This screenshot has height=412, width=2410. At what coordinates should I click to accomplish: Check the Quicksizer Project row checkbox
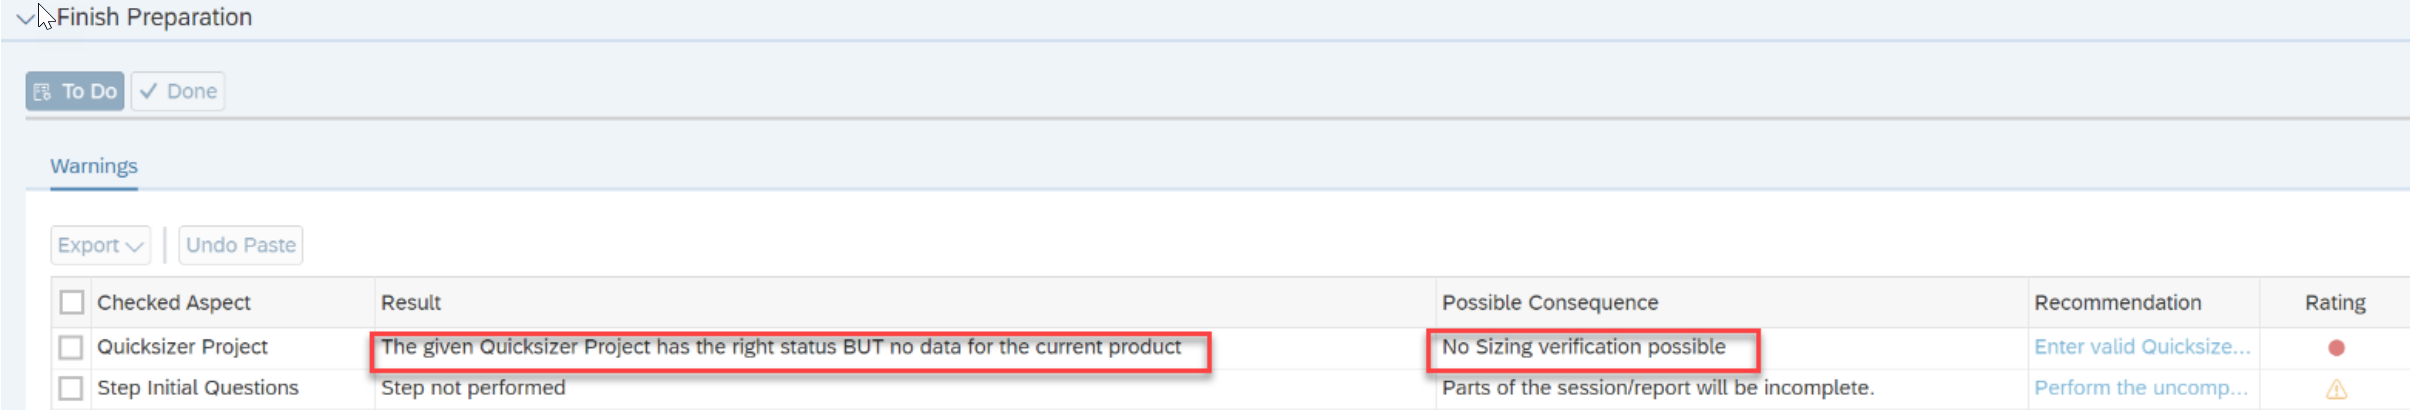coord(70,347)
